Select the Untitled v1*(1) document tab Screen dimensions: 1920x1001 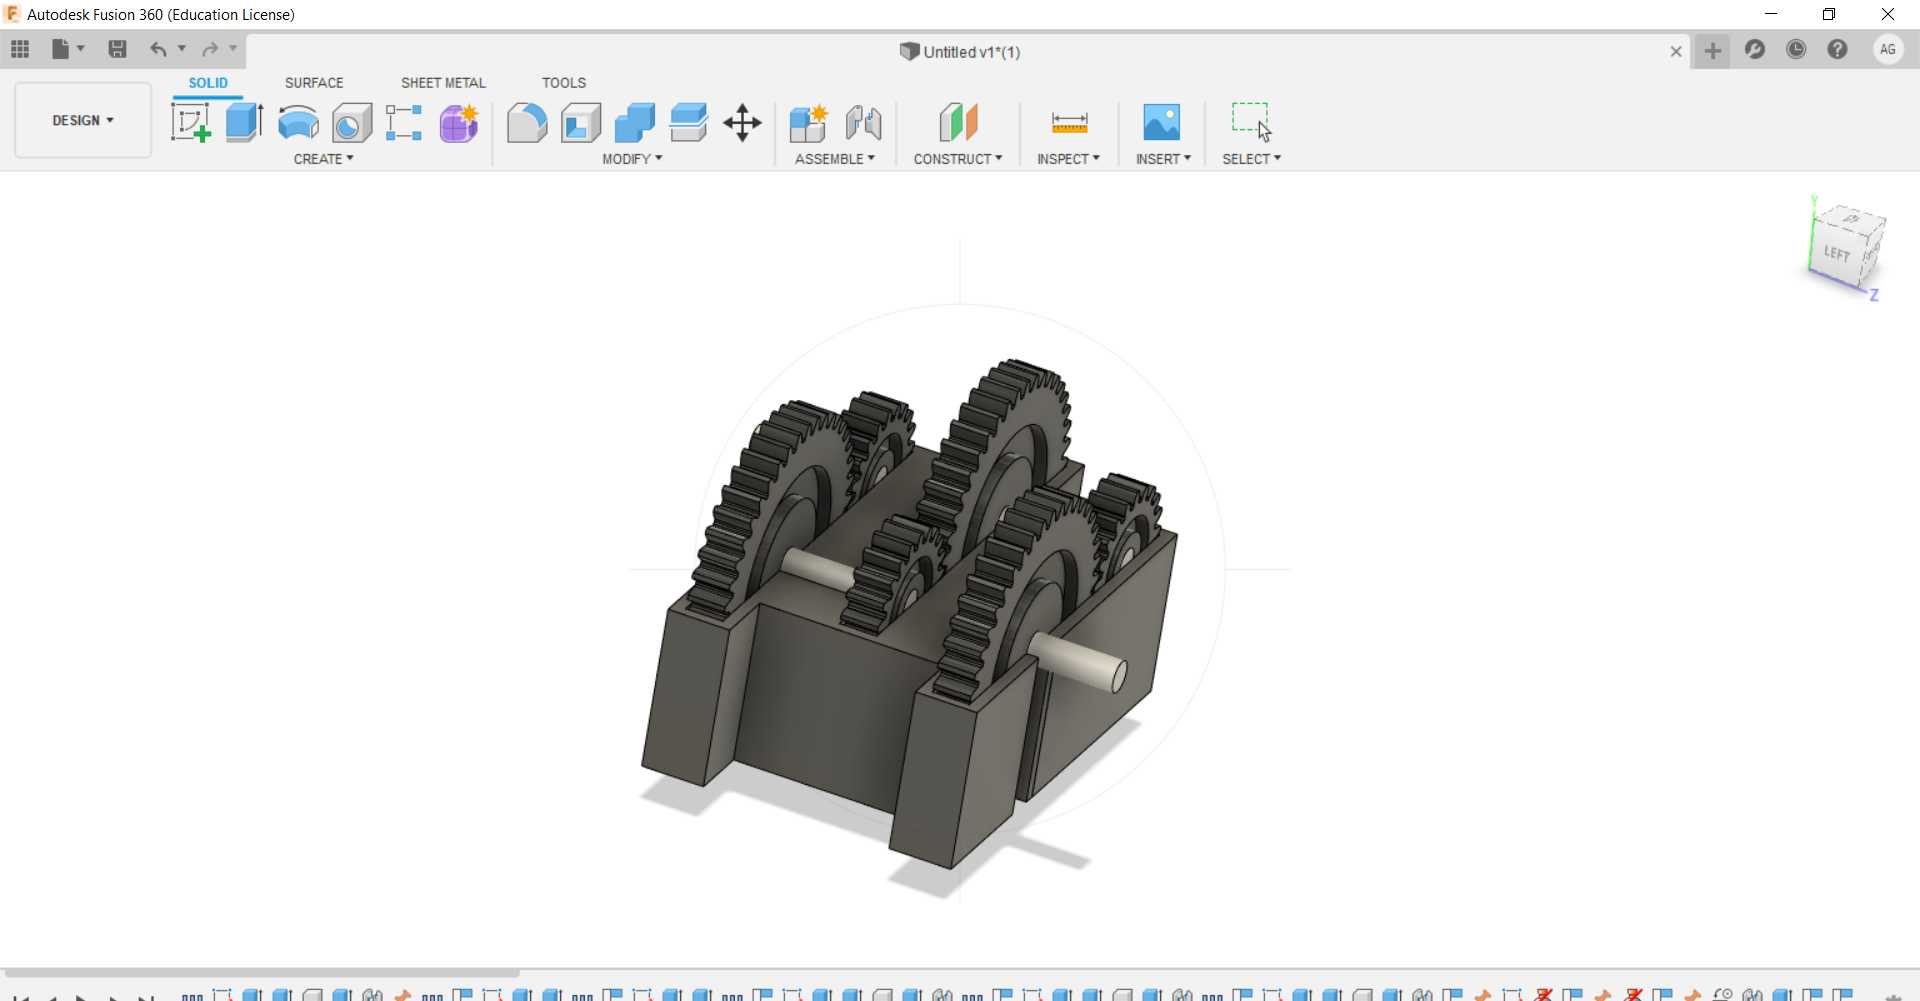960,52
